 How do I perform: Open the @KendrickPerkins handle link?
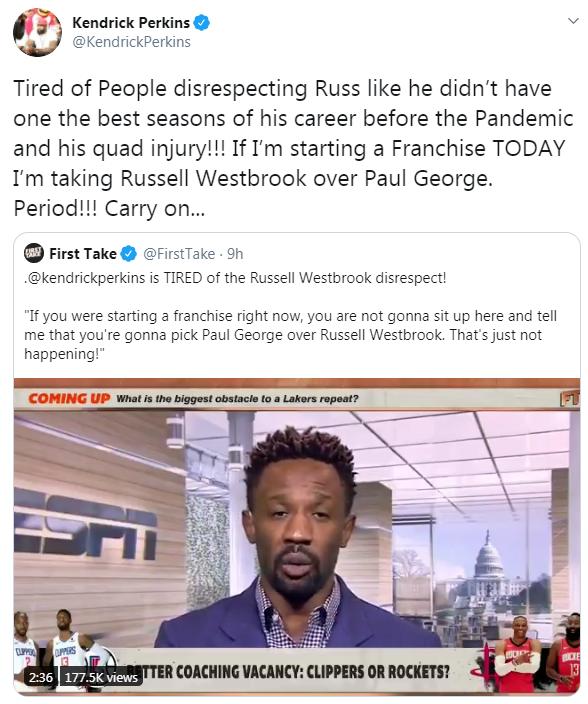[132, 42]
